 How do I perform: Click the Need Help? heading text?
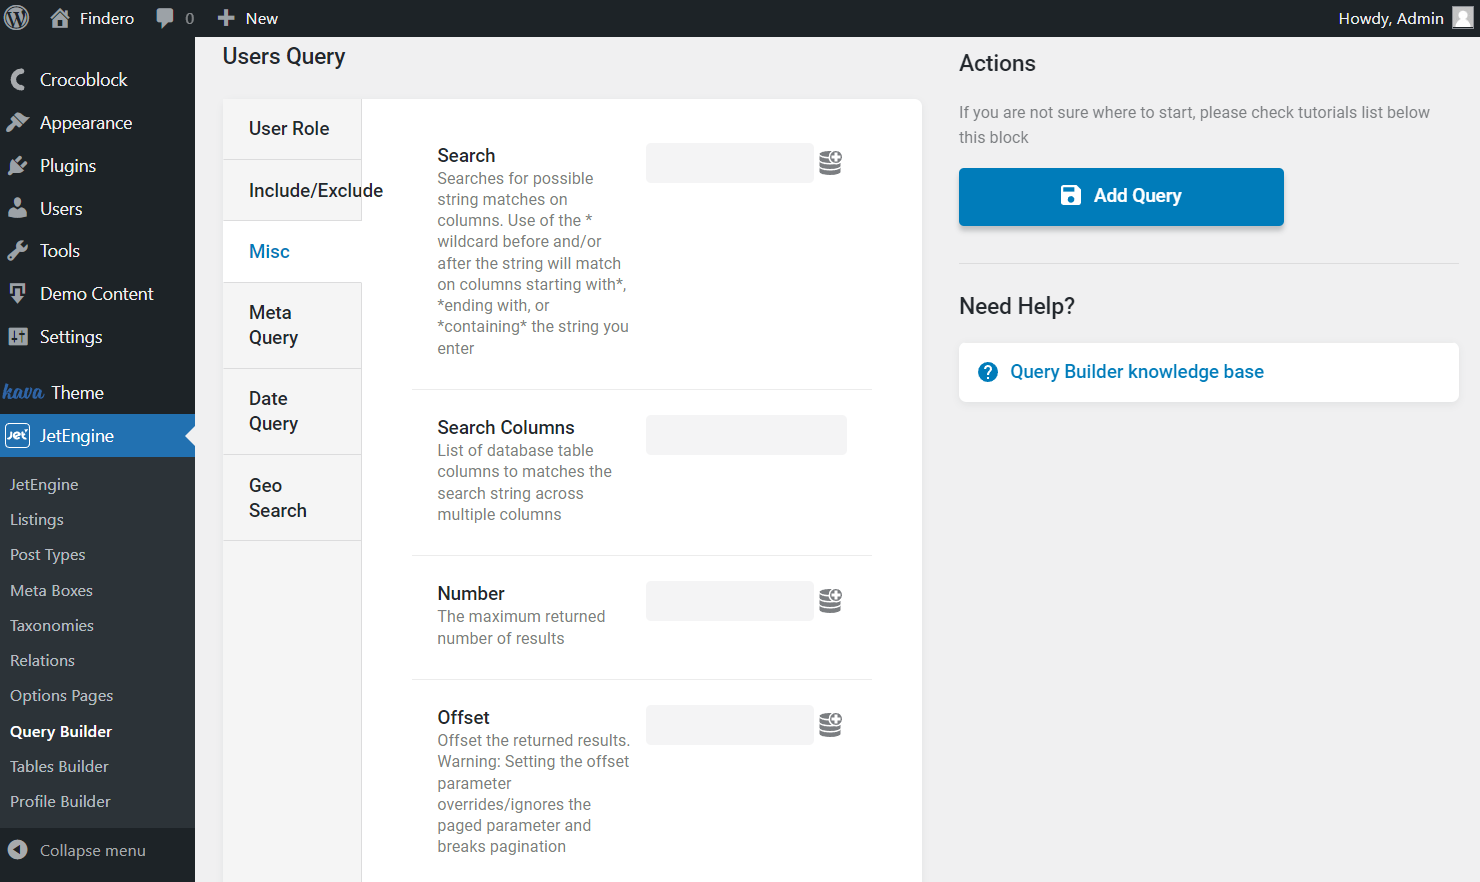1017,306
